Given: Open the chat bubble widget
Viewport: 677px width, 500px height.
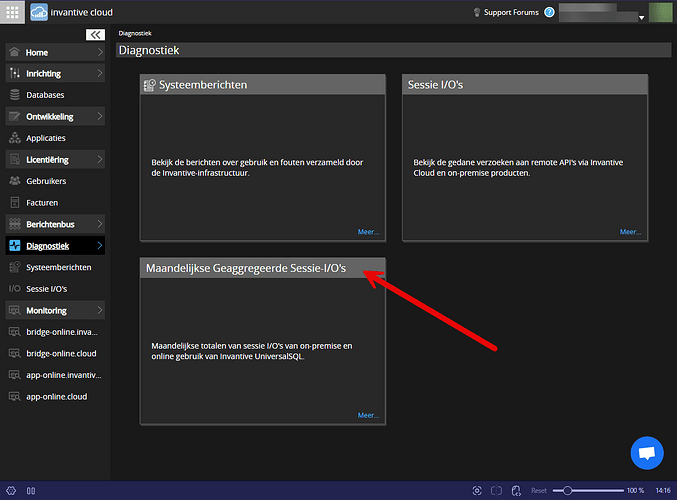Looking at the screenshot, I should coord(647,453).
